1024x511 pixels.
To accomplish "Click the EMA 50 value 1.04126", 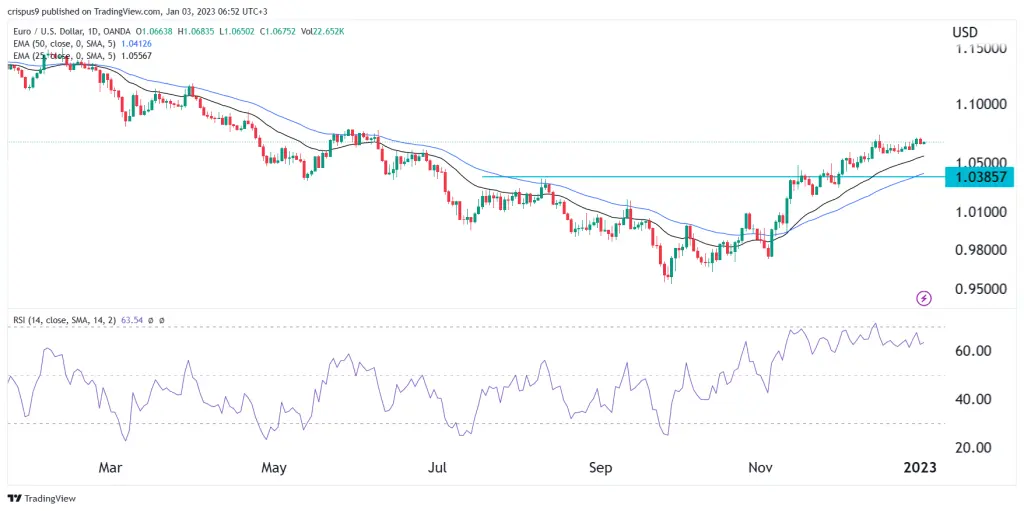I will click(135, 44).
